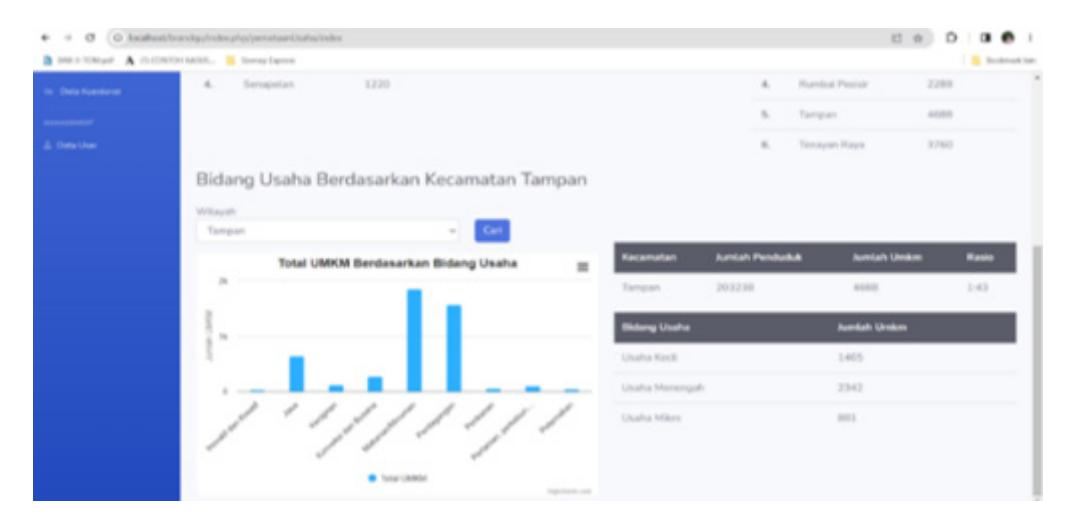
Task: Click the blue Cari button
Action: point(492,231)
